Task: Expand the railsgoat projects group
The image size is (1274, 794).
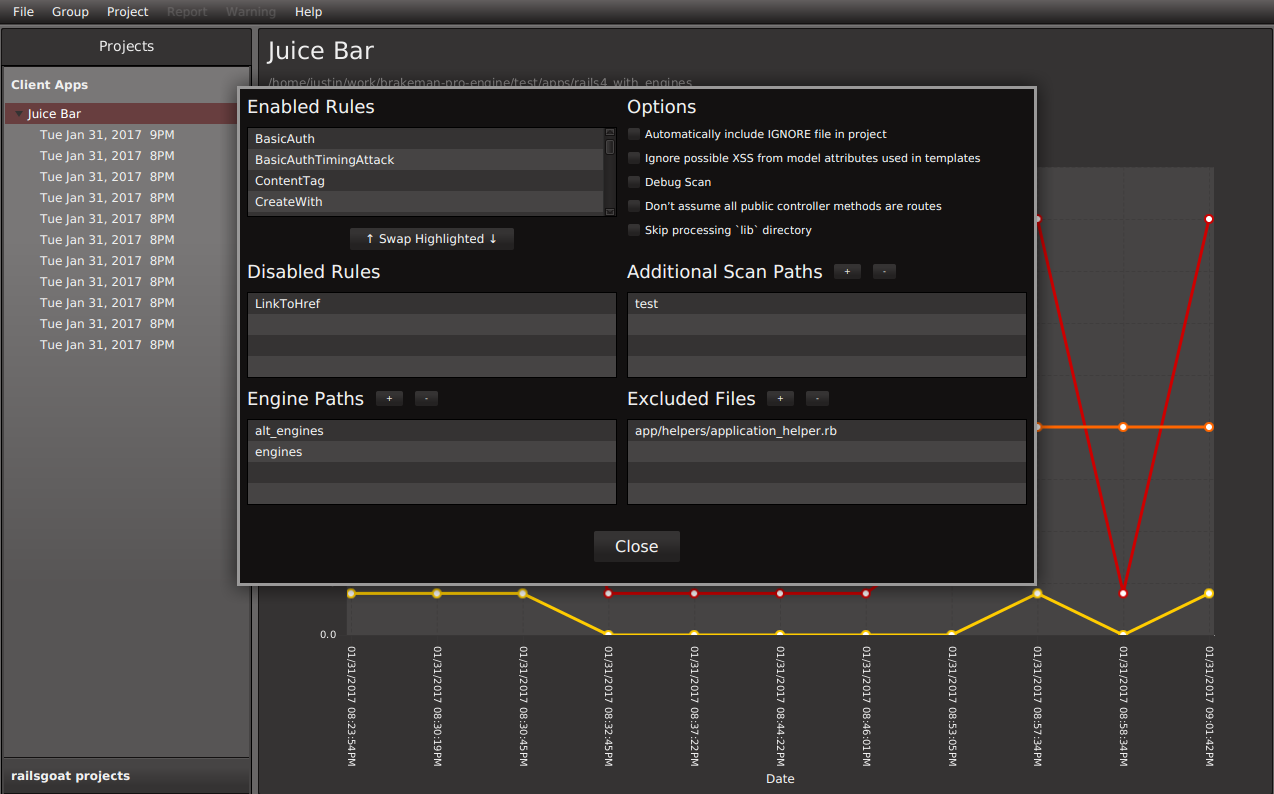Action: [x=125, y=776]
